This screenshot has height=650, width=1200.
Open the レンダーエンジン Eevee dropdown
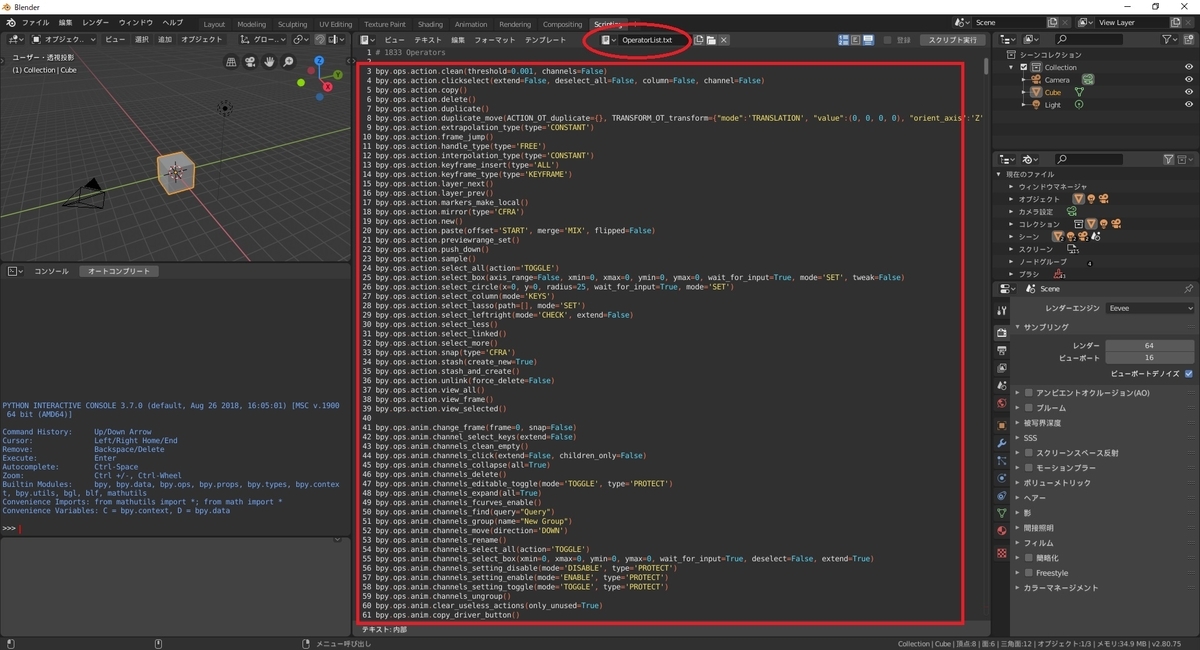[1149, 309]
